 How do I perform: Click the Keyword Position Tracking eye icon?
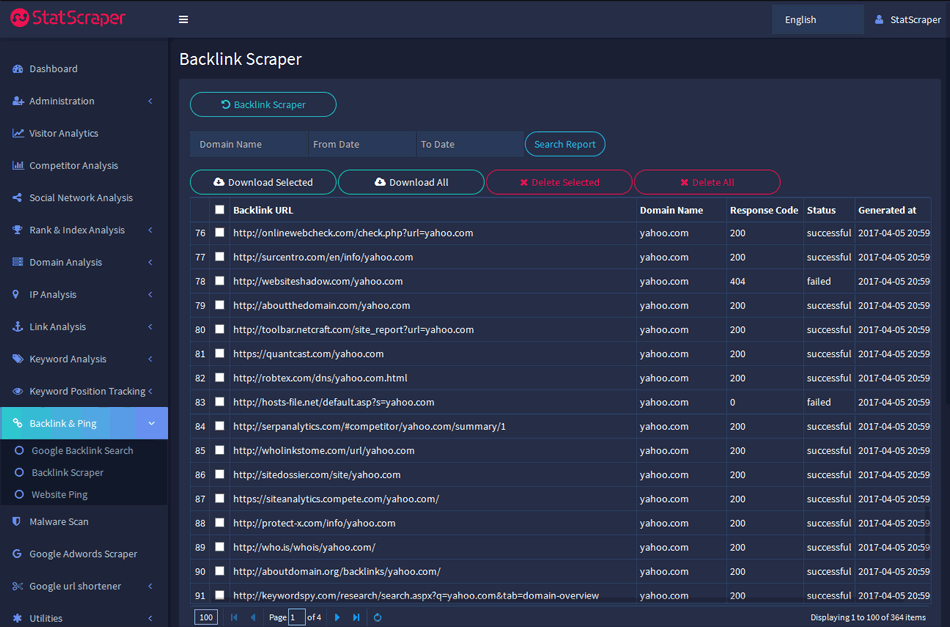tap(18, 391)
